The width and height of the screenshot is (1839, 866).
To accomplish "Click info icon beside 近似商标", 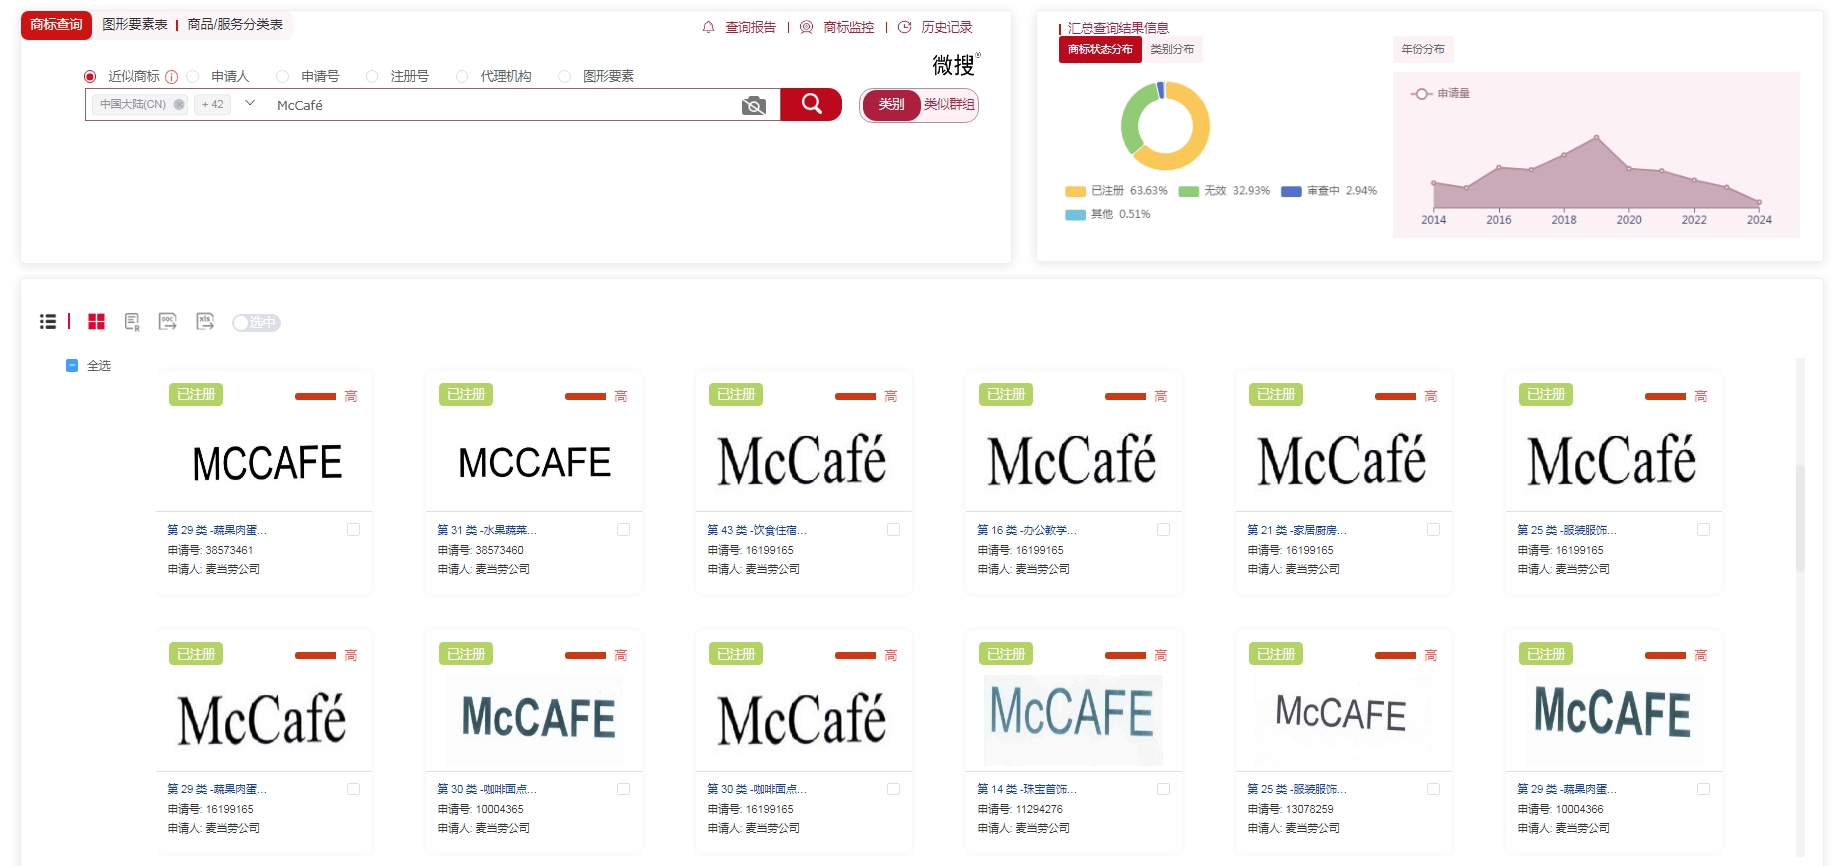I will click(171, 77).
